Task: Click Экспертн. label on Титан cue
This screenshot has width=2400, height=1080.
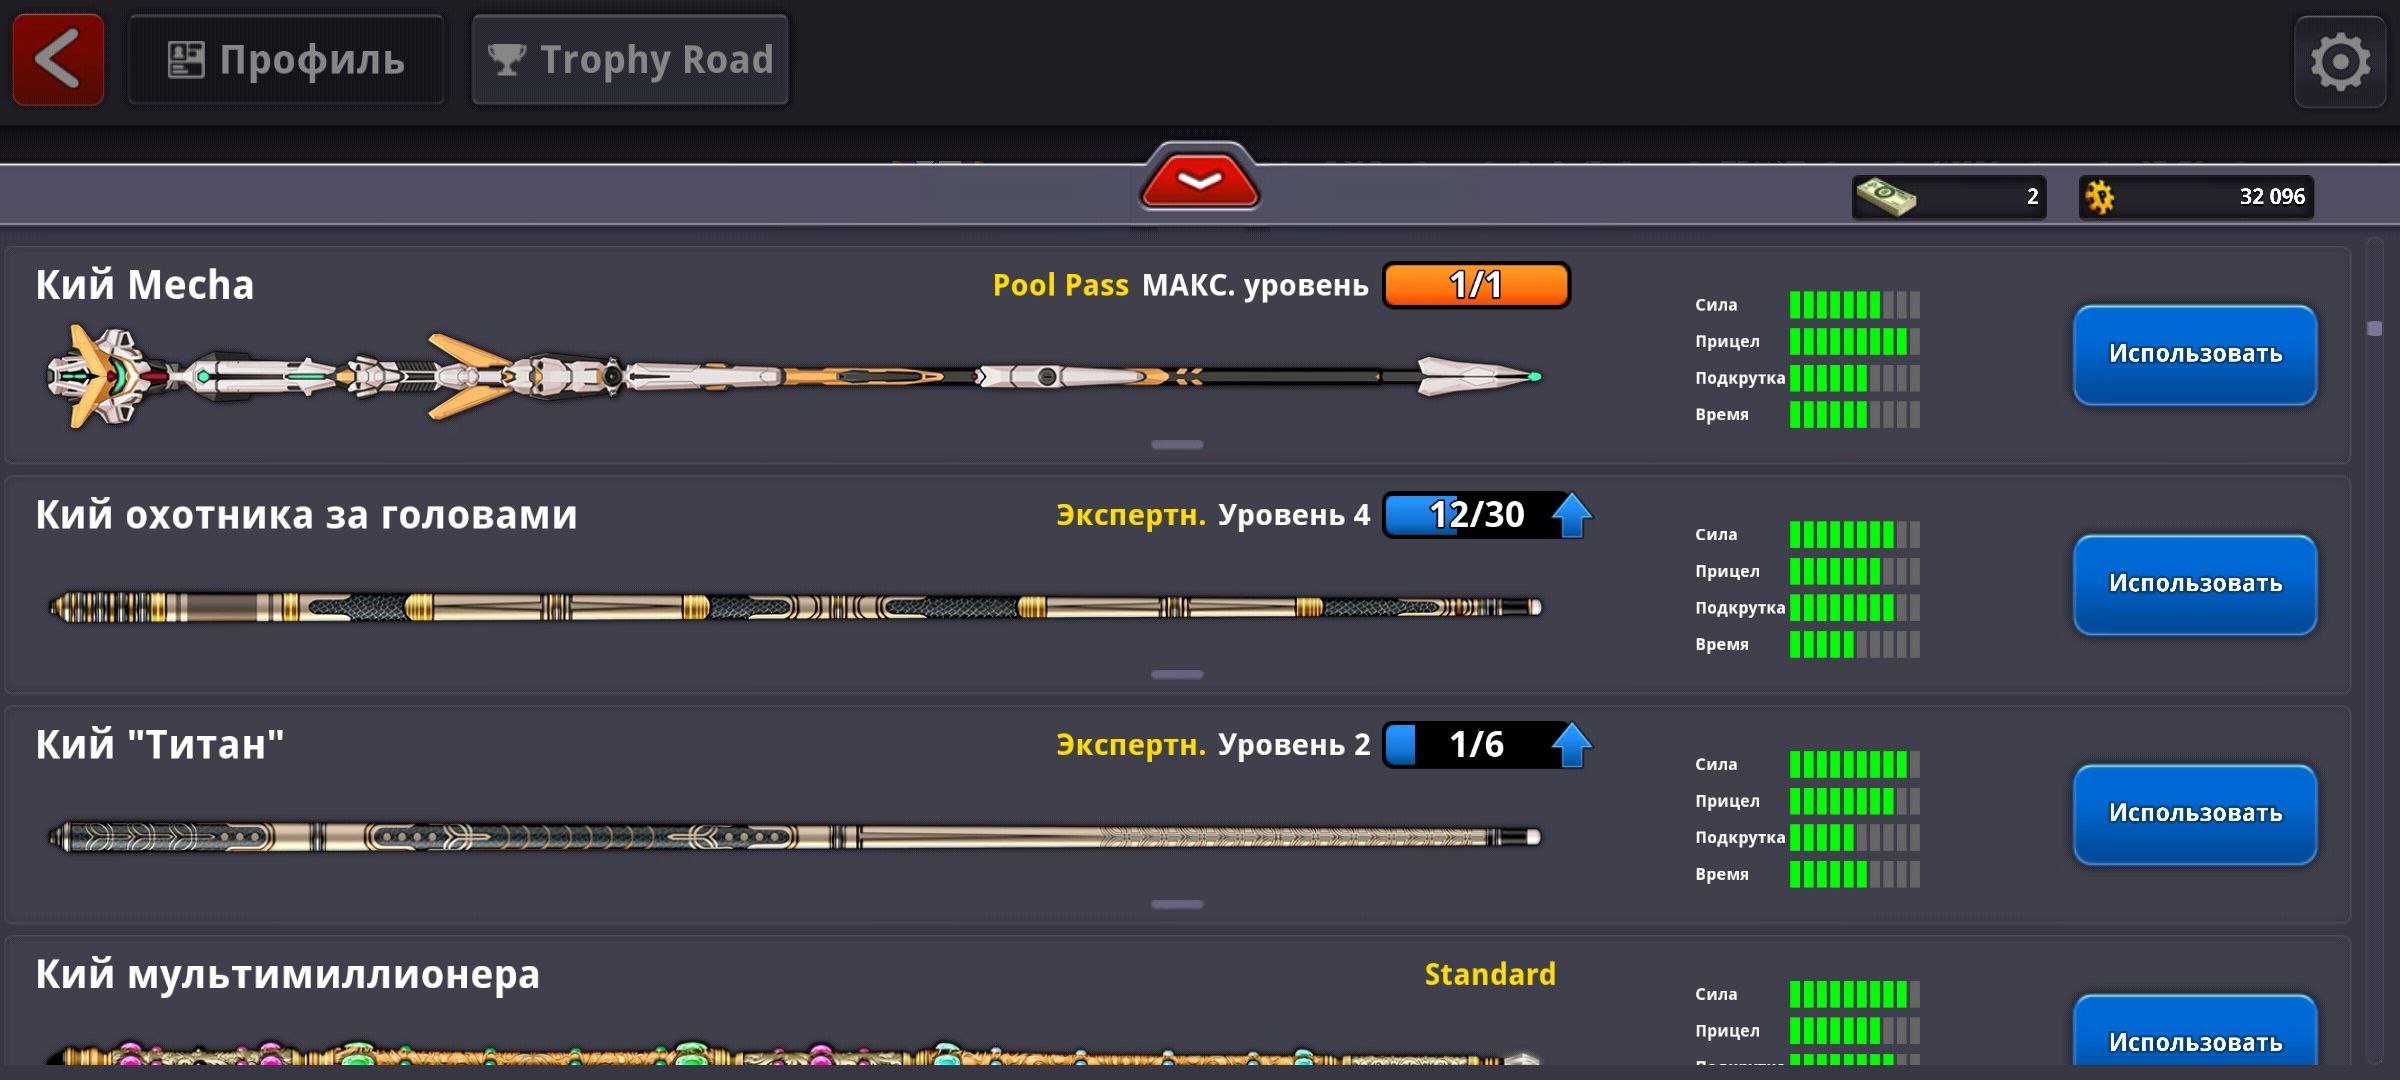Action: coord(1130,745)
